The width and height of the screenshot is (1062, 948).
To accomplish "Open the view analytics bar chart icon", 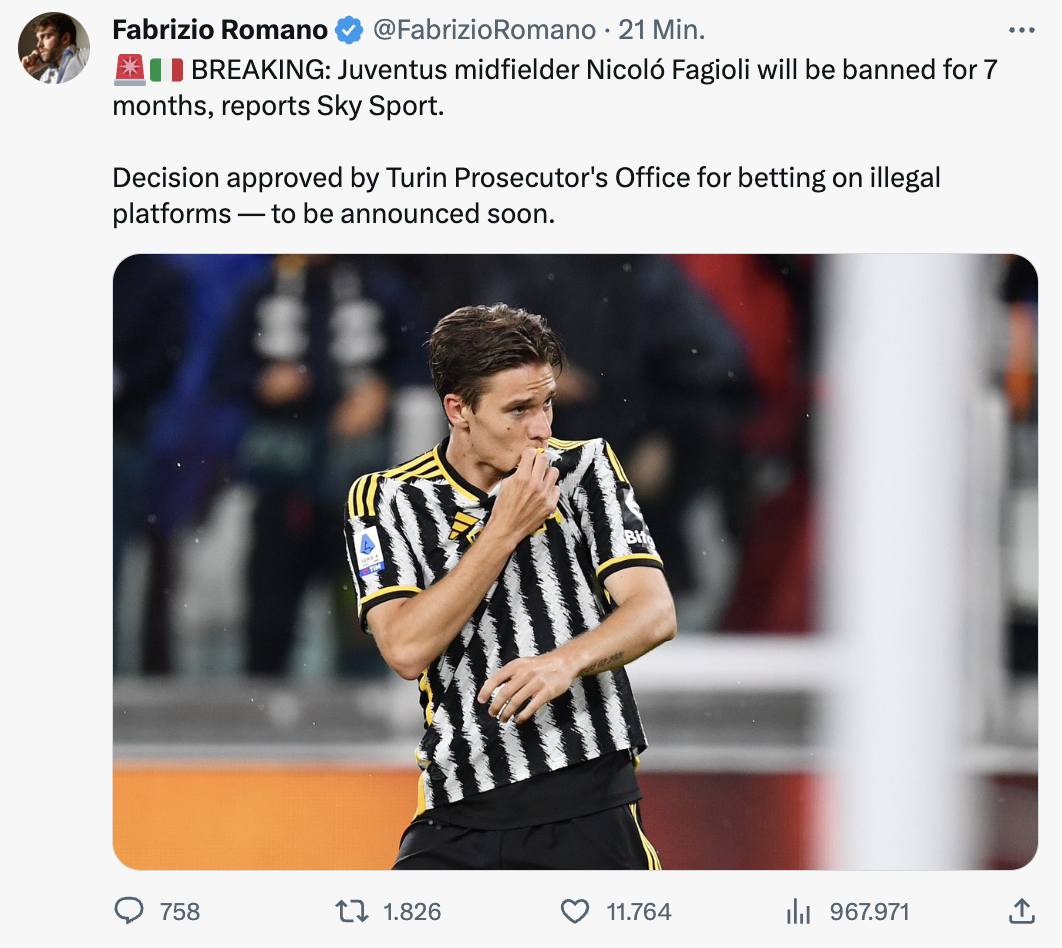I will tap(798, 911).
